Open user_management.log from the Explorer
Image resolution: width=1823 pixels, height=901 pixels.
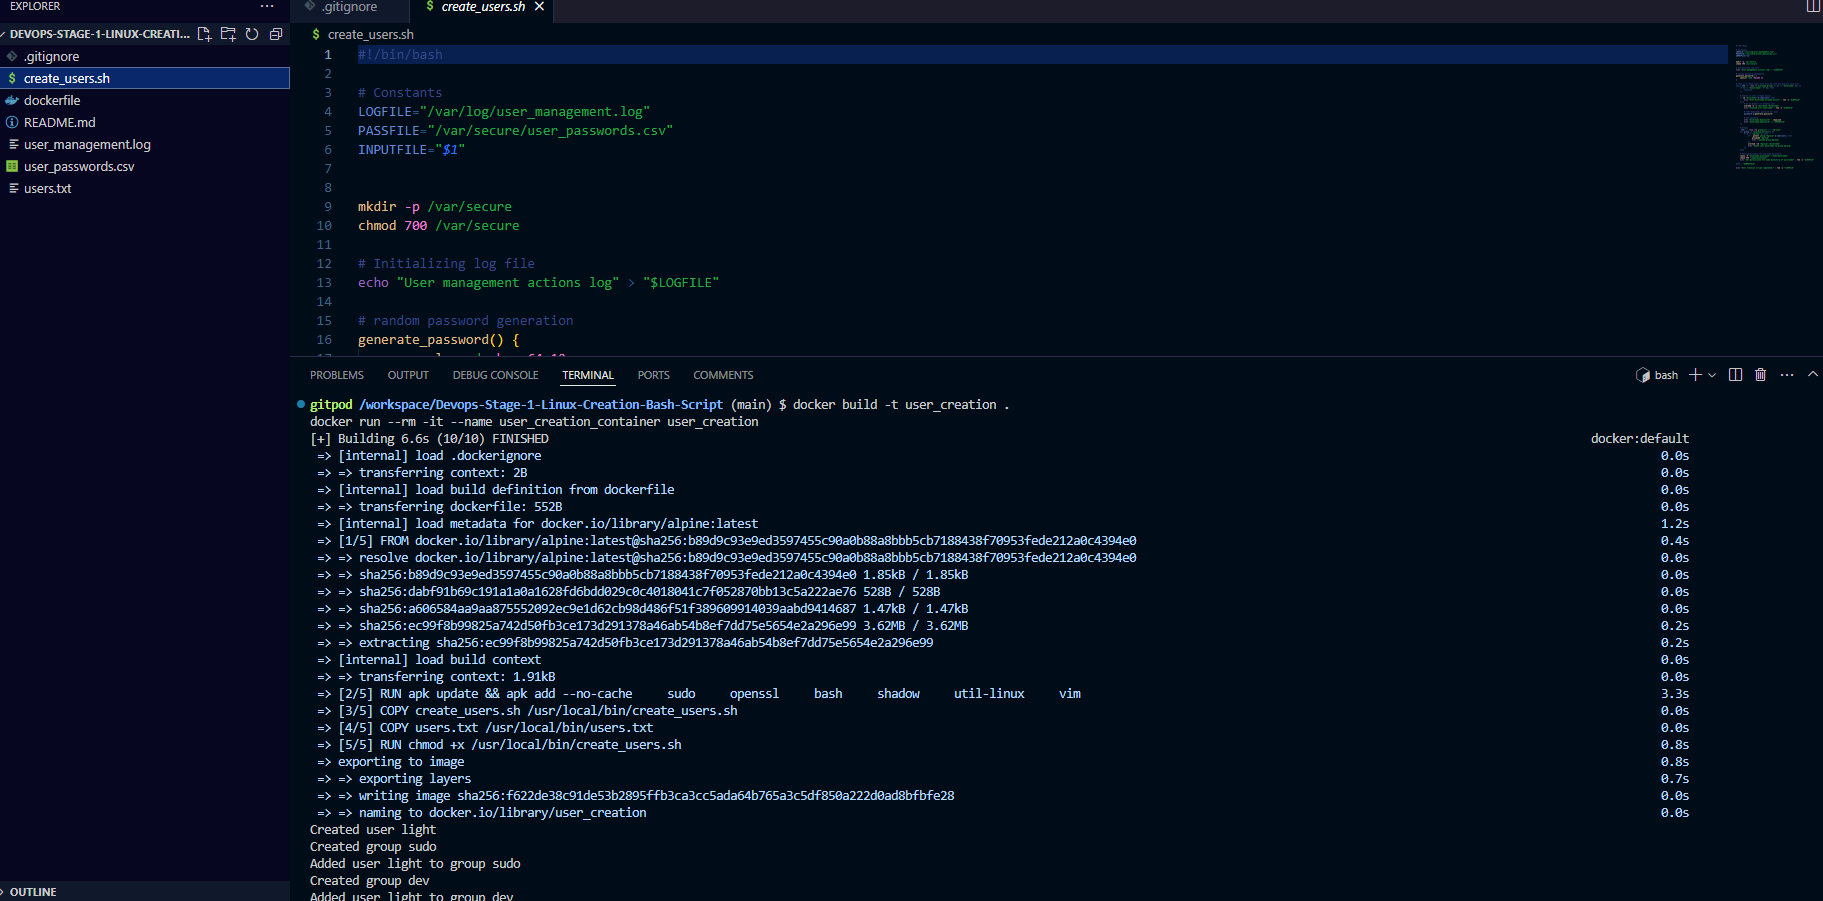(x=145, y=144)
